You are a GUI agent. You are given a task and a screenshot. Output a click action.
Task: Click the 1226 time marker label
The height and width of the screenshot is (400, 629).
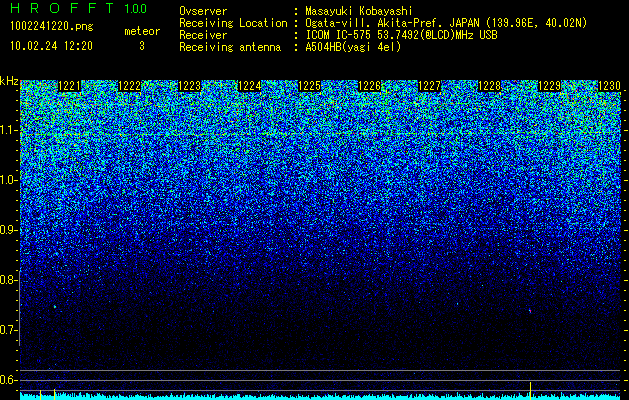click(369, 86)
